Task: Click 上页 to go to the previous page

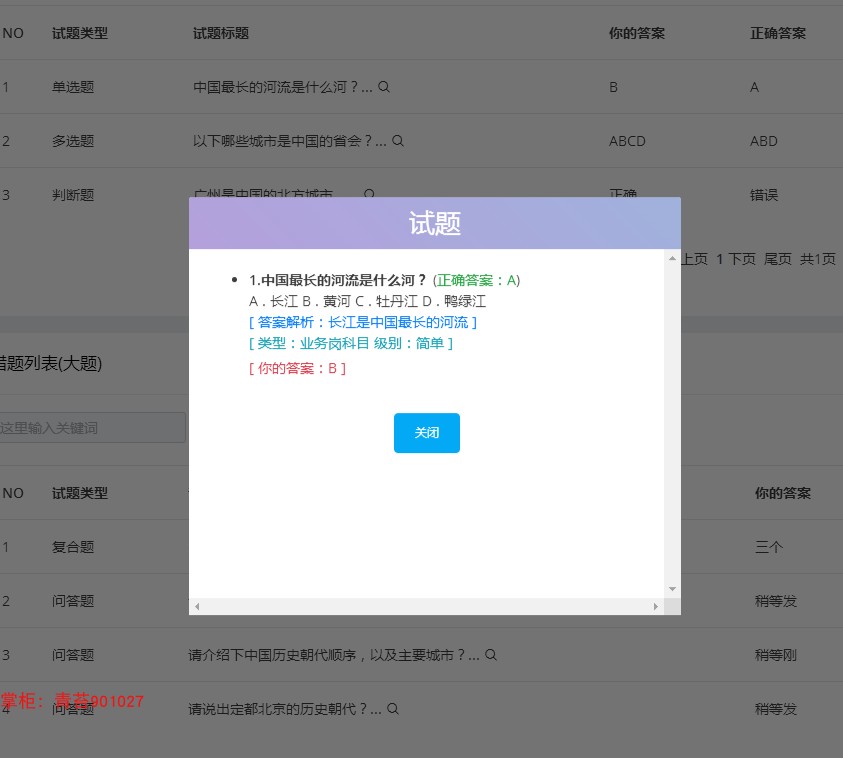Action: click(x=695, y=258)
